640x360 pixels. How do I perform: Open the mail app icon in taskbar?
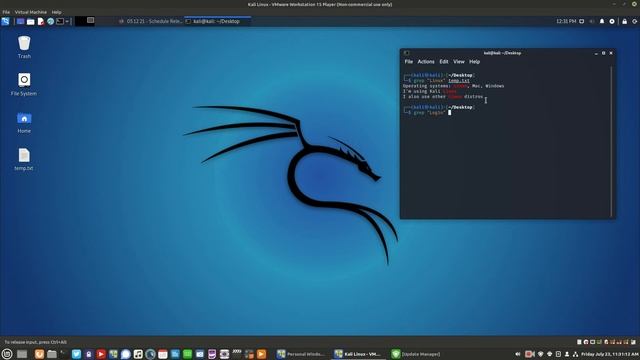(x=200, y=354)
